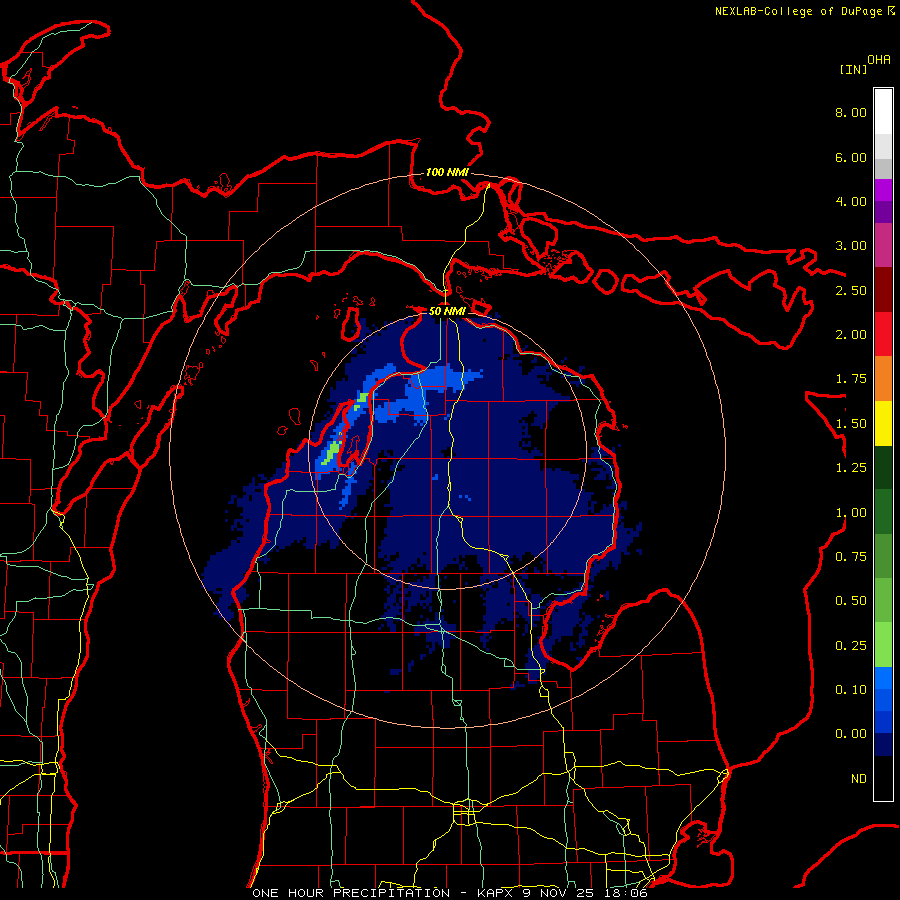
Task: Click the 1.75 legend value
Action: pos(851,378)
